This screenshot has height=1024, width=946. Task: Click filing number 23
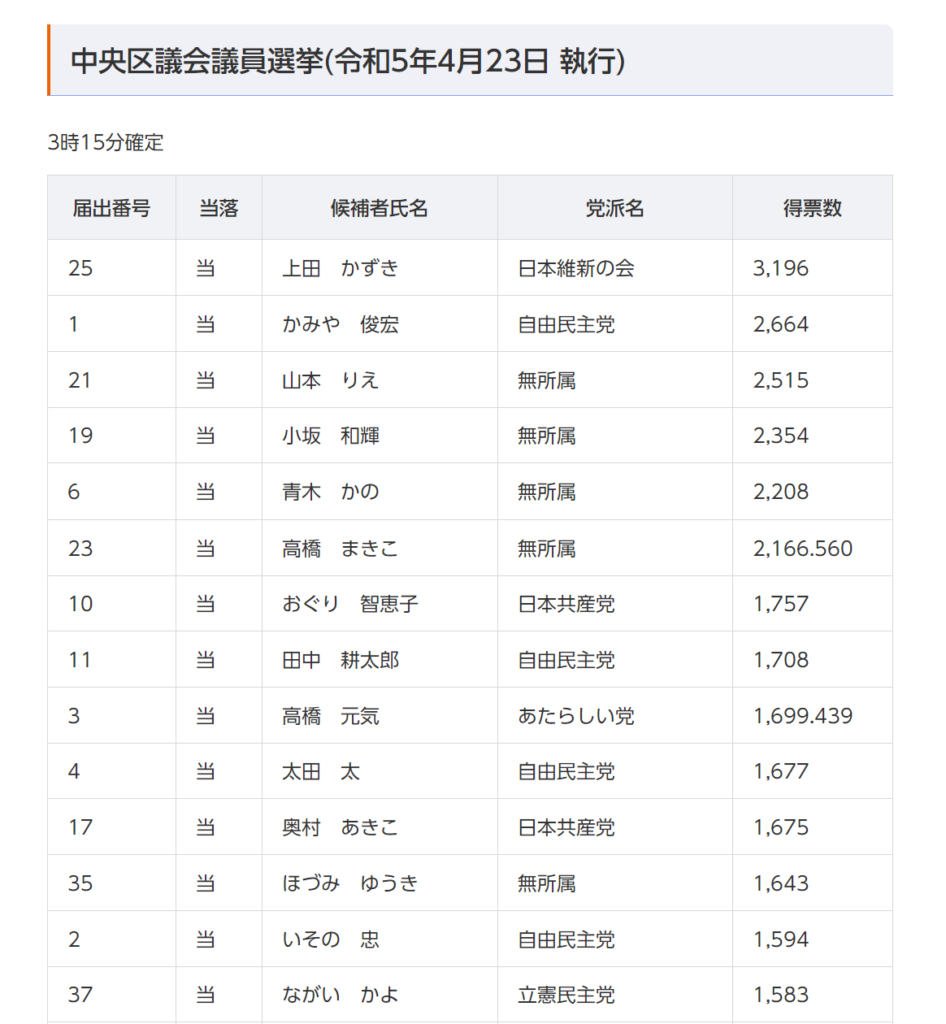tap(80, 549)
